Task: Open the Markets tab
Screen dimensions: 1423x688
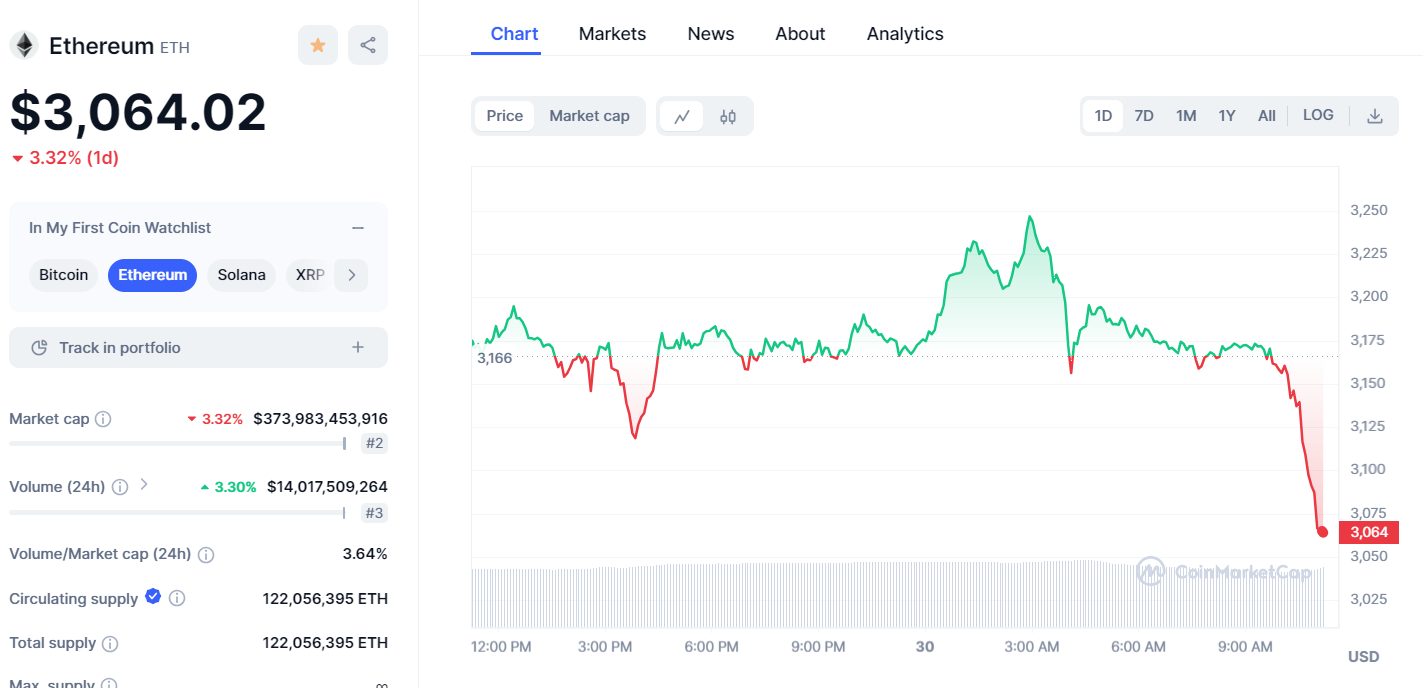Action: pyautogui.click(x=613, y=34)
